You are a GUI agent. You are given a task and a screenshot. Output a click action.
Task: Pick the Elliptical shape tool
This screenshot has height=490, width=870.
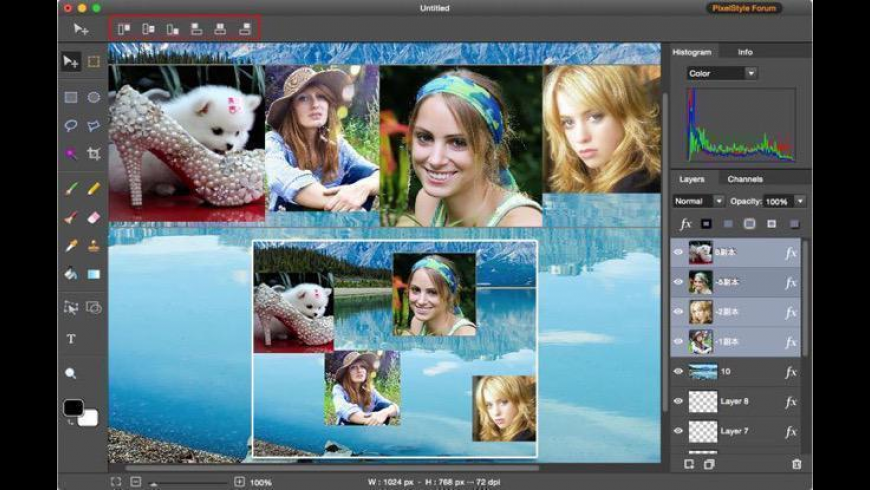tap(94, 97)
